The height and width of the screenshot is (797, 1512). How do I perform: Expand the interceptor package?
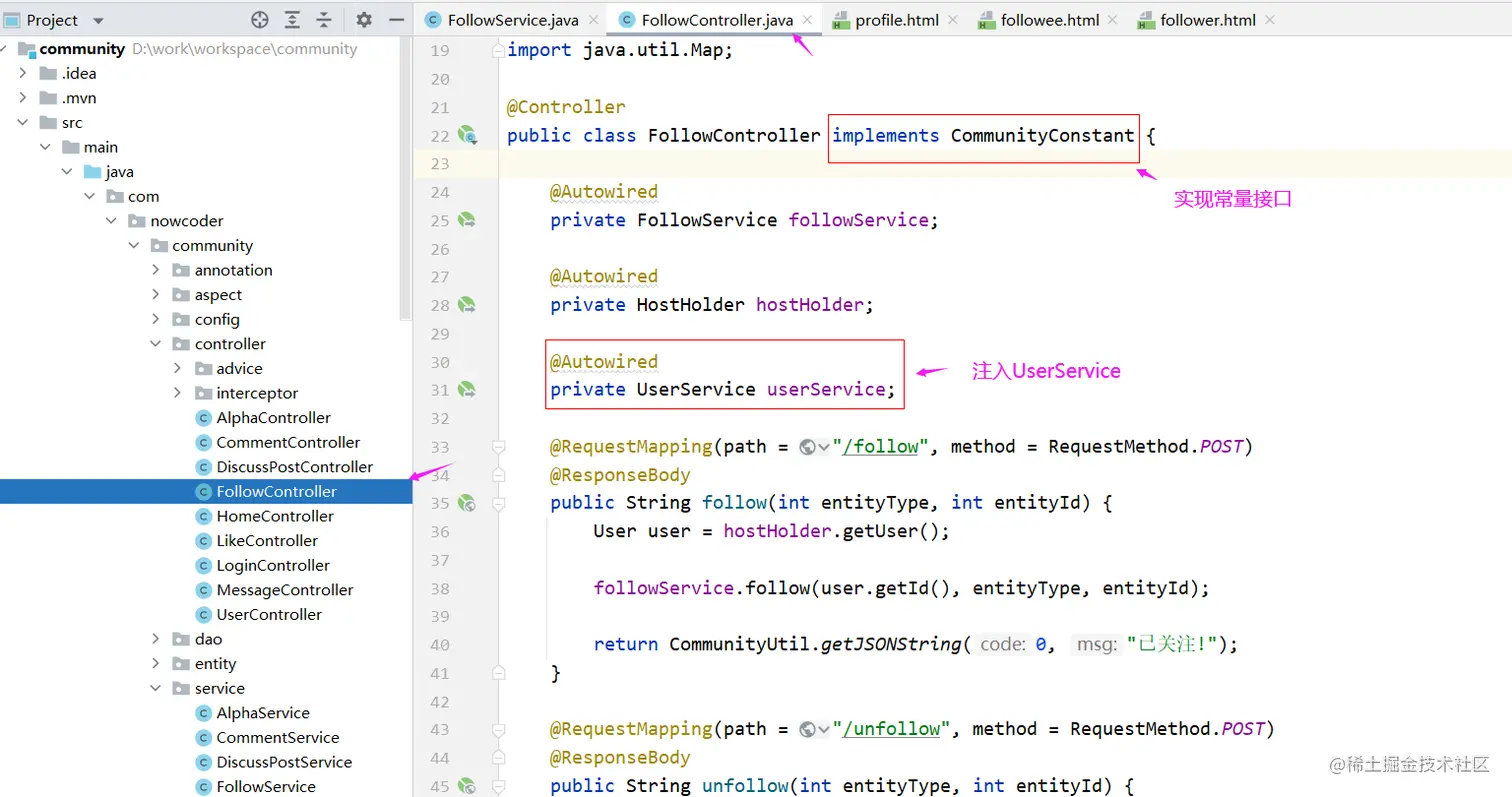tap(177, 393)
